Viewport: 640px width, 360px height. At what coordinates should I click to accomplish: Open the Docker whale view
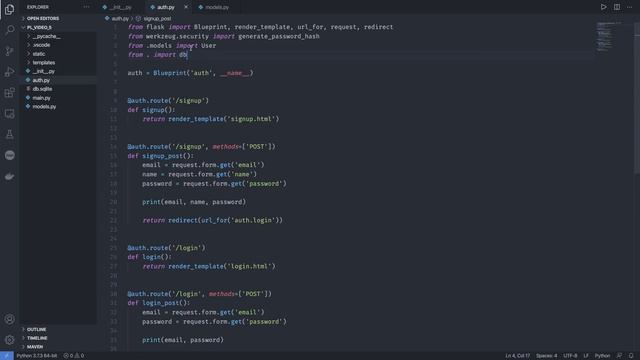pos(9,176)
